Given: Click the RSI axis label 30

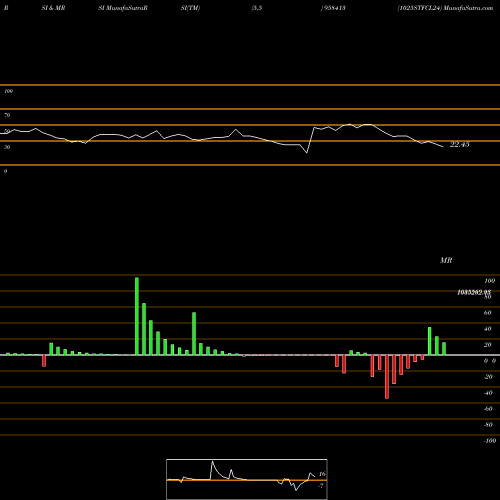Looking at the screenshot, I should pyautogui.click(x=7, y=147).
